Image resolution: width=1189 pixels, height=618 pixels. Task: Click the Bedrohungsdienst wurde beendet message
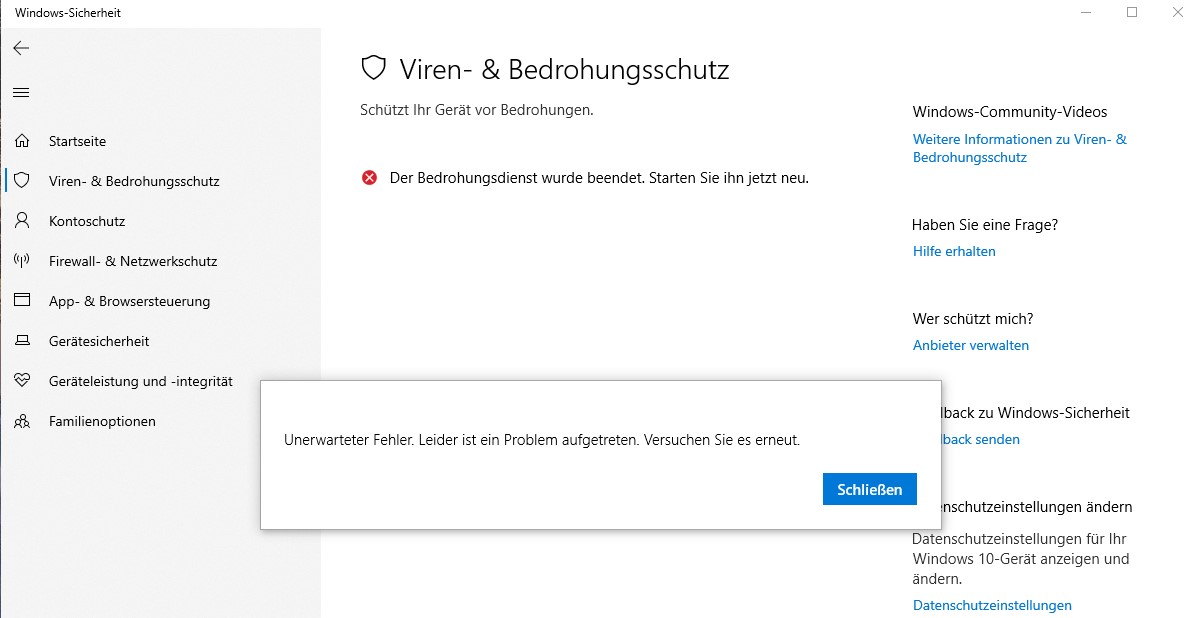[x=599, y=178]
